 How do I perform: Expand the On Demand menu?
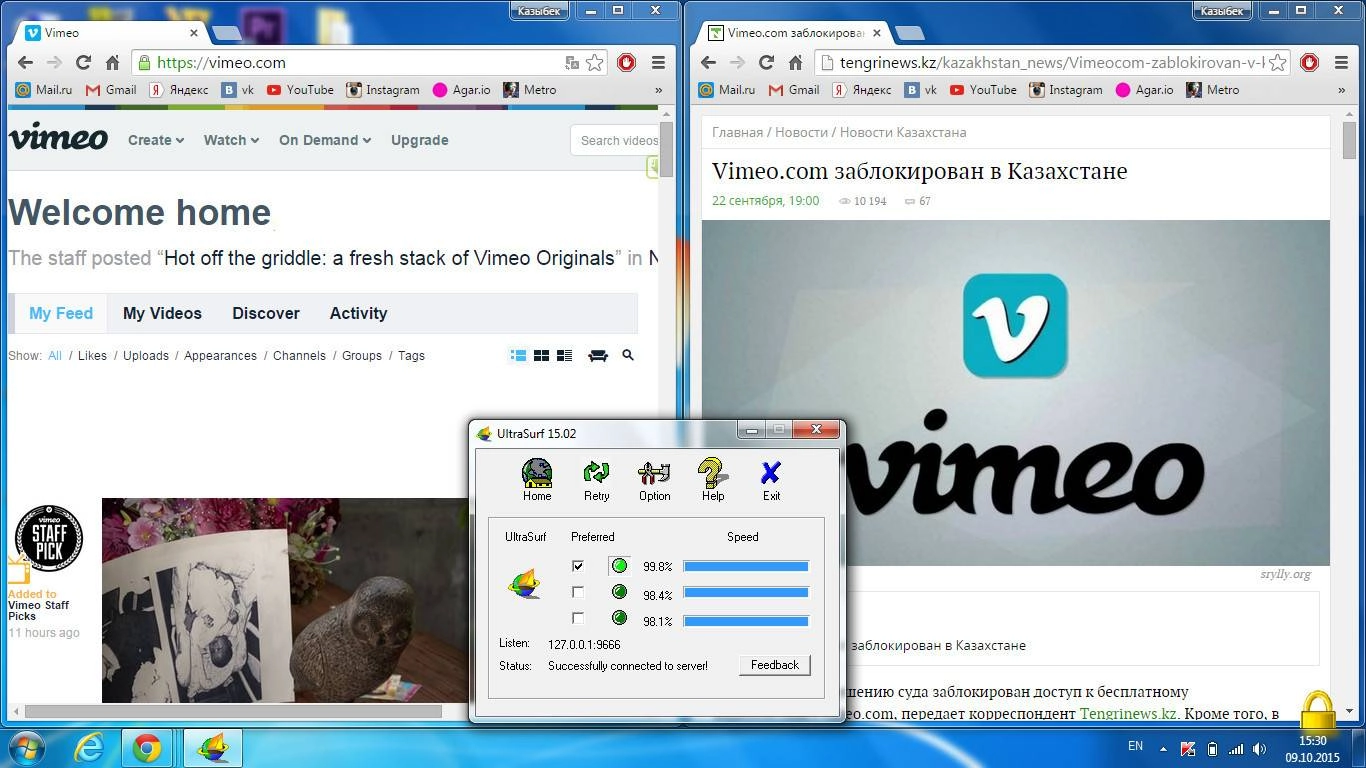coord(325,140)
